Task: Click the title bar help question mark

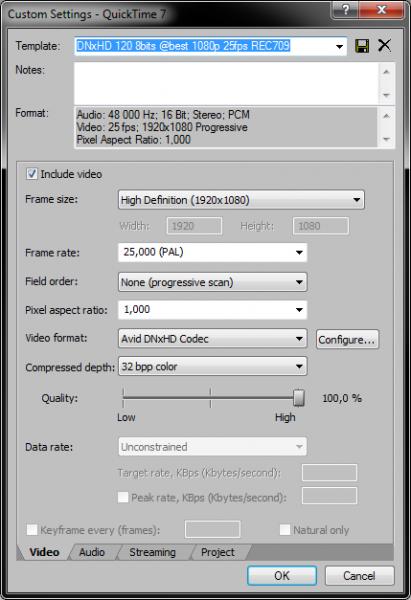Action: pyautogui.click(x=345, y=9)
